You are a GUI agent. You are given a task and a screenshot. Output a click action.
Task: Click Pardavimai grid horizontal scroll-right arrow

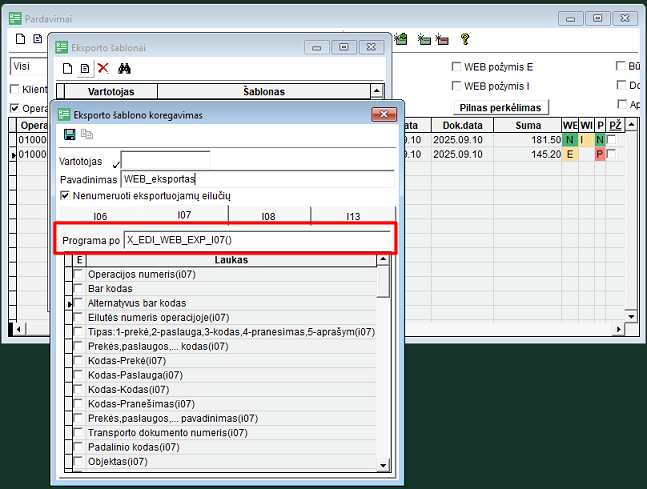(x=618, y=329)
